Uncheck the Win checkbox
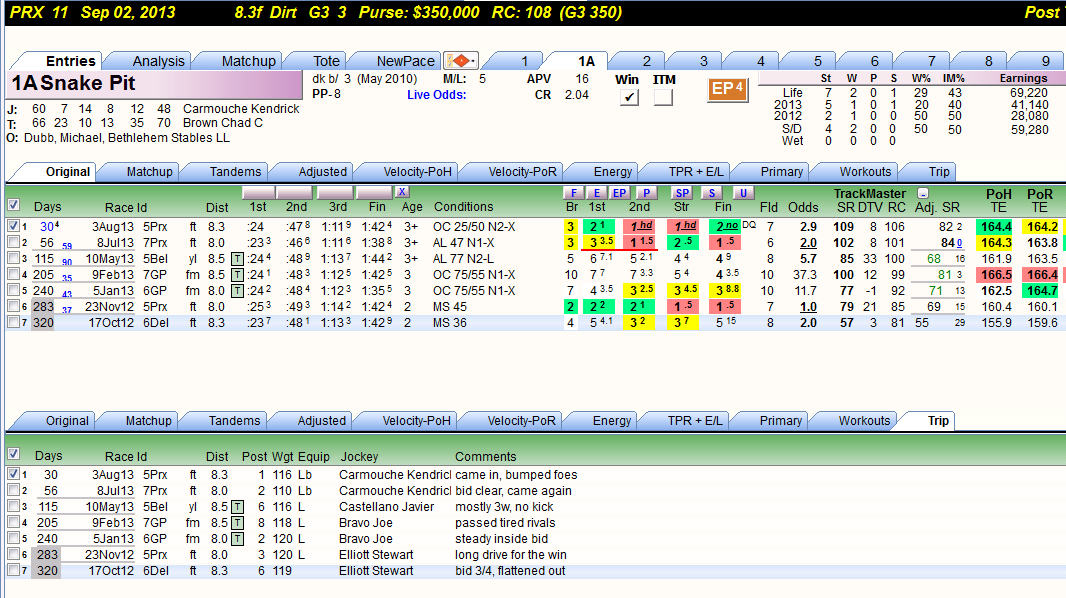 [630, 97]
